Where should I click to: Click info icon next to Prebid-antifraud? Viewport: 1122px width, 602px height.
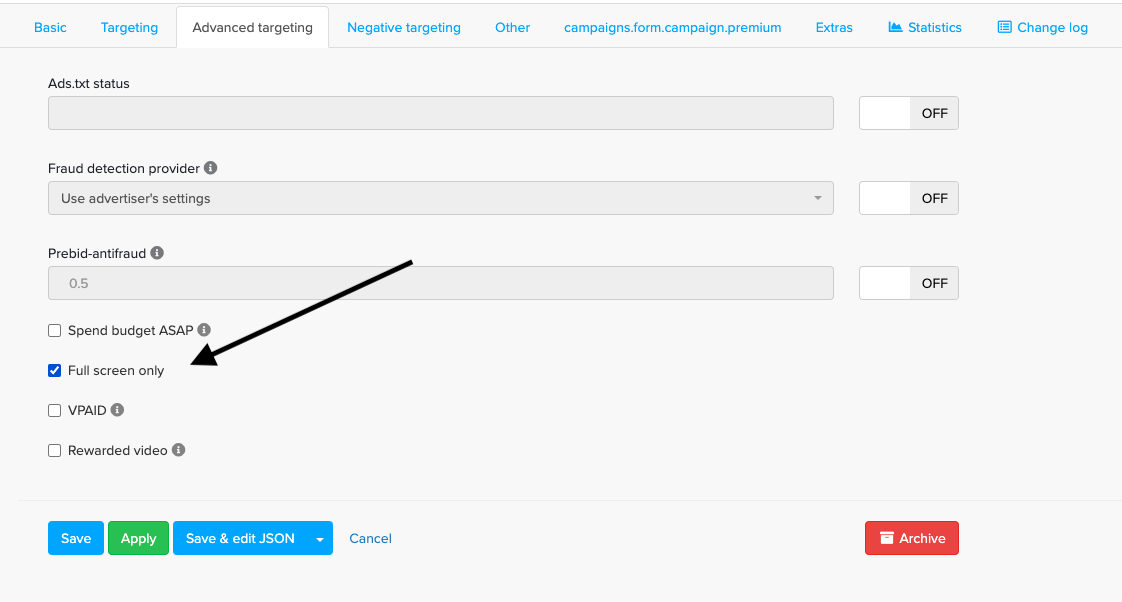(x=157, y=253)
